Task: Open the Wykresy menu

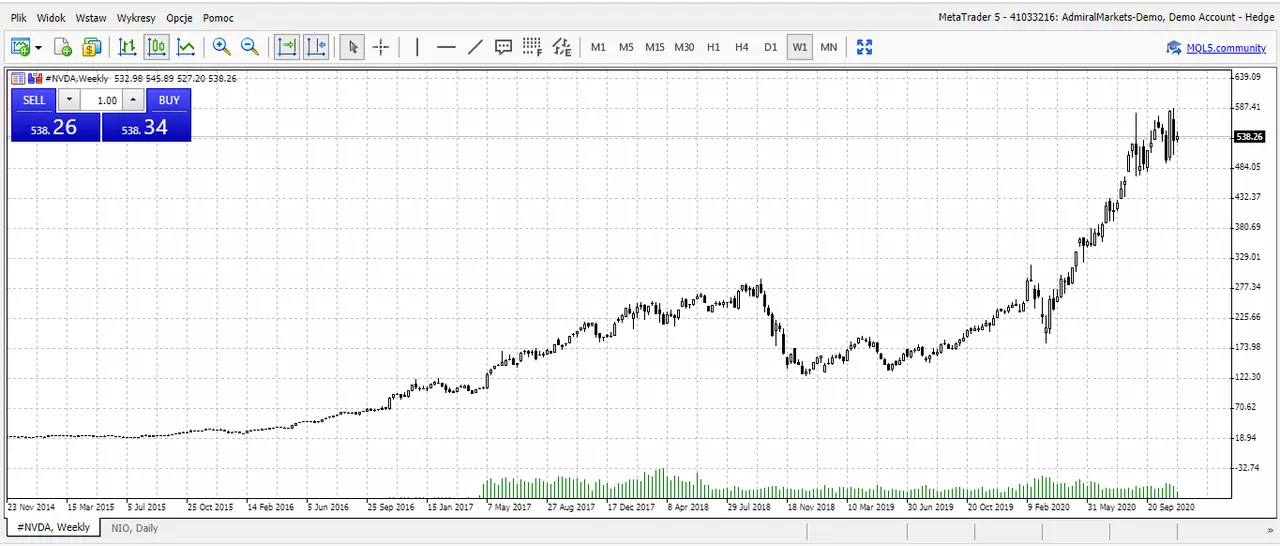Action: pyautogui.click(x=136, y=18)
